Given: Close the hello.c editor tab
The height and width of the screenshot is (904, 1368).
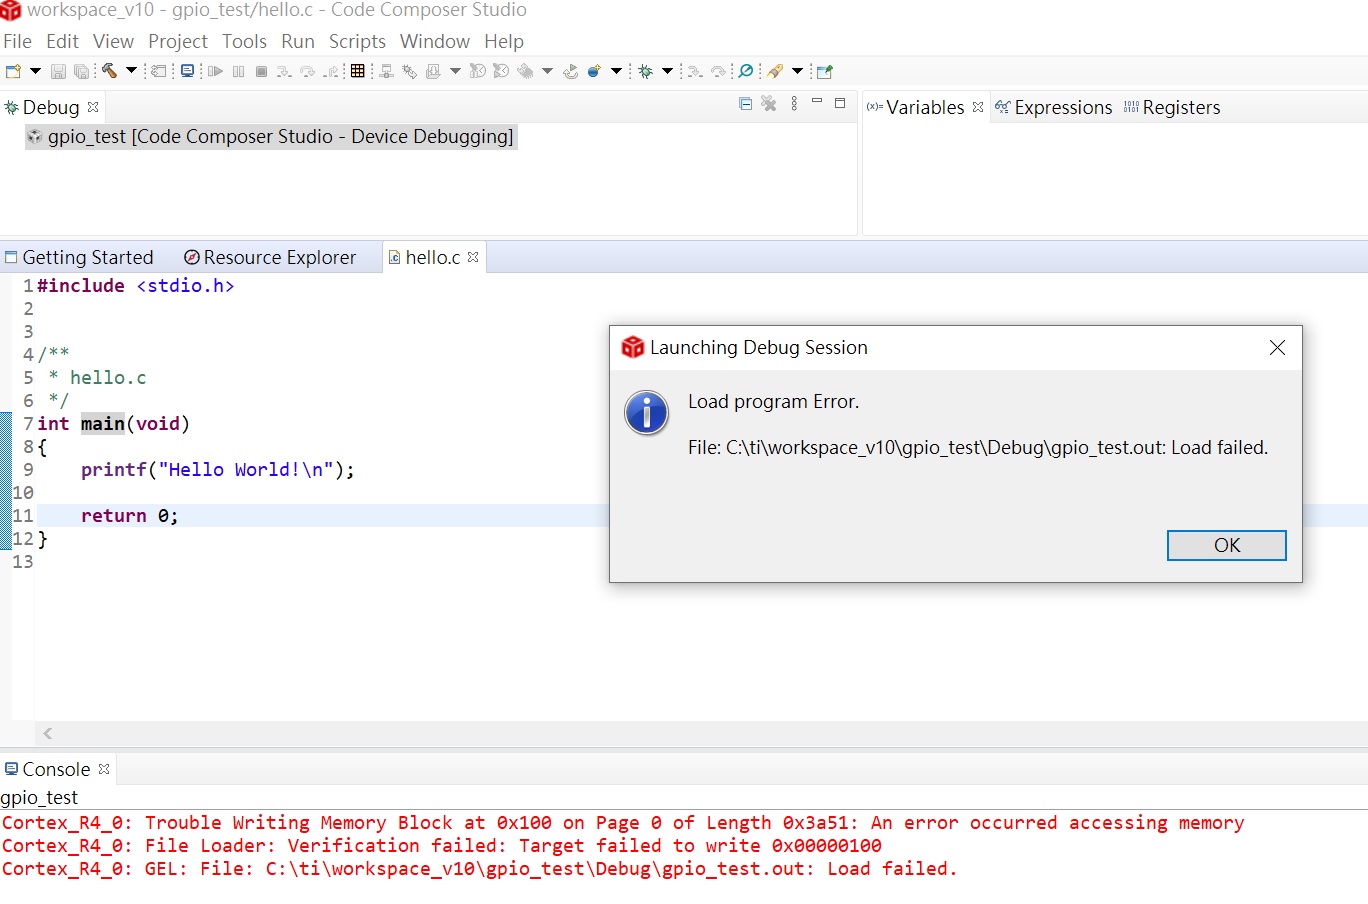Looking at the screenshot, I should pyautogui.click(x=473, y=257).
